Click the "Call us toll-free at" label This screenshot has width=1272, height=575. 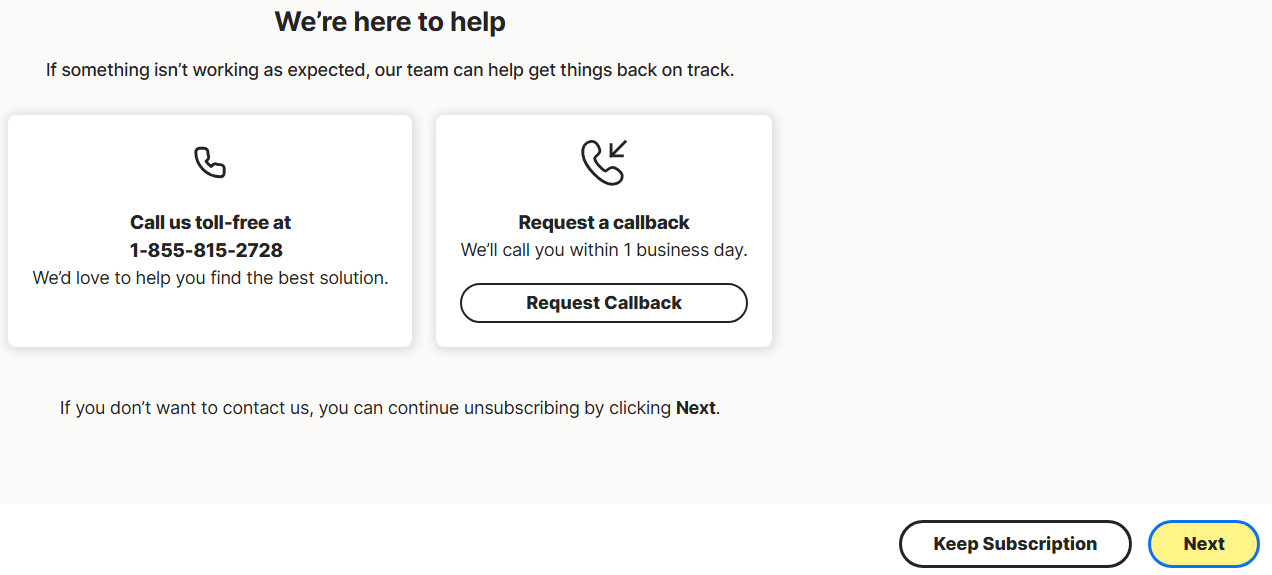[x=210, y=222]
